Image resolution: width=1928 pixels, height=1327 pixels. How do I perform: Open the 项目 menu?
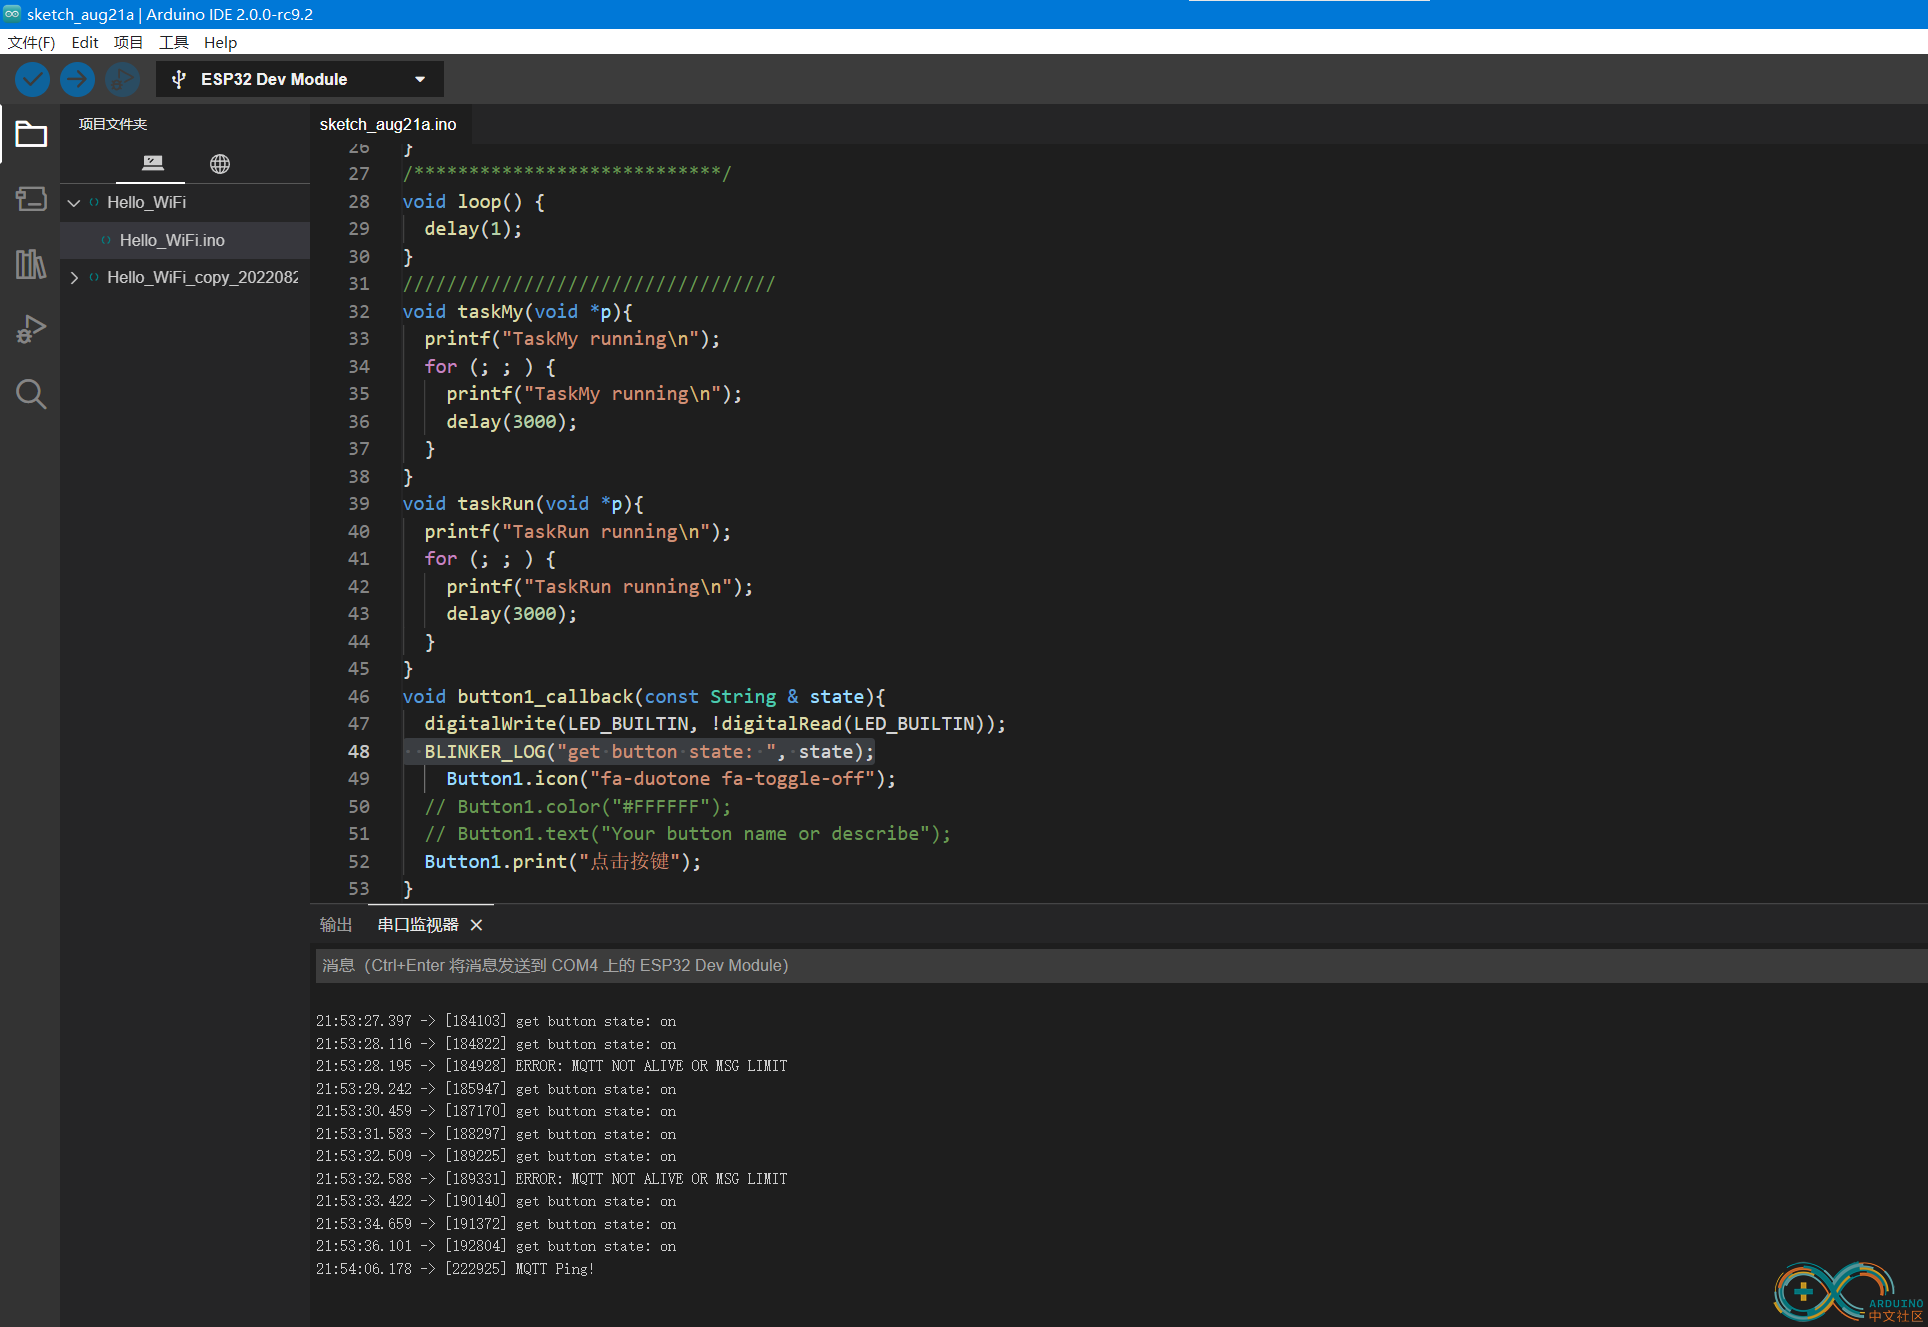click(128, 42)
